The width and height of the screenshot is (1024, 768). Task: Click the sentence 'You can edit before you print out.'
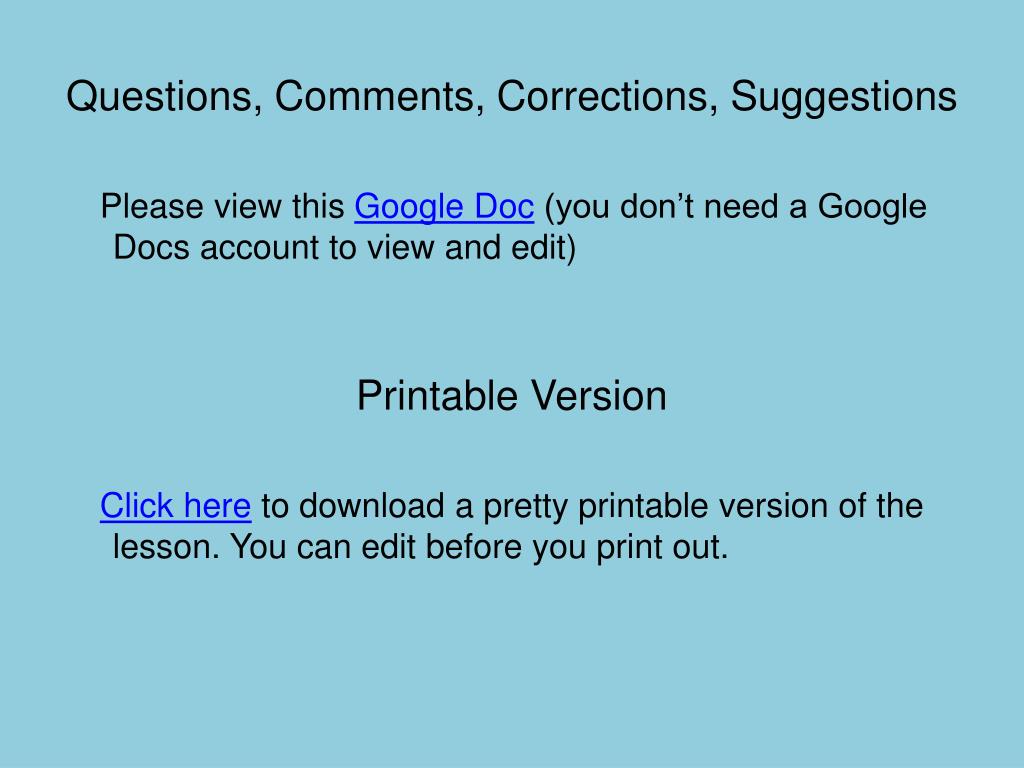(479, 547)
